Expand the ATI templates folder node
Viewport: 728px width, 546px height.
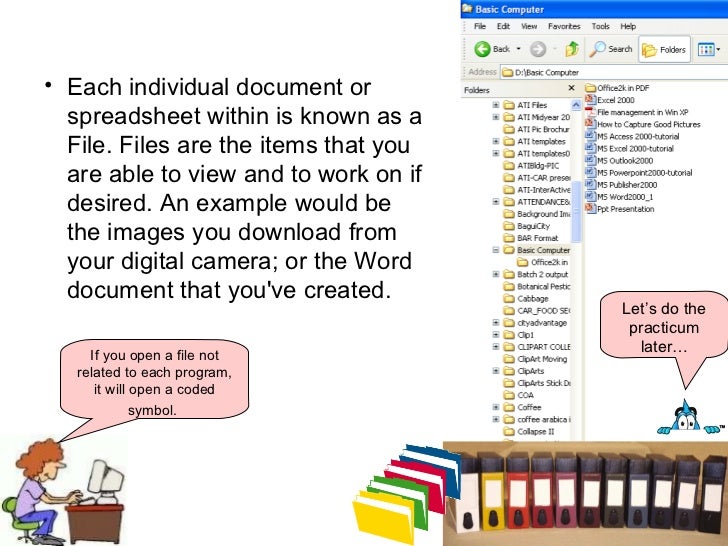[x=496, y=141]
